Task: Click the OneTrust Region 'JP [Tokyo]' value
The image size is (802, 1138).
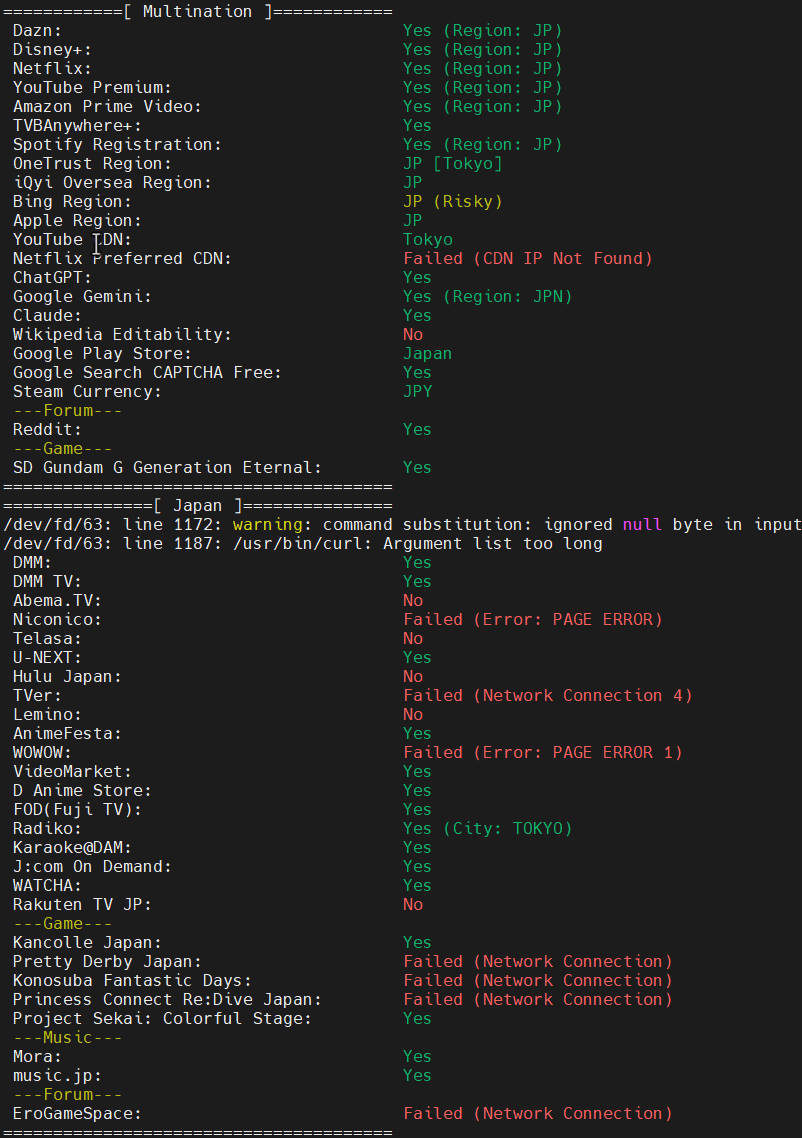Action: coord(452,164)
